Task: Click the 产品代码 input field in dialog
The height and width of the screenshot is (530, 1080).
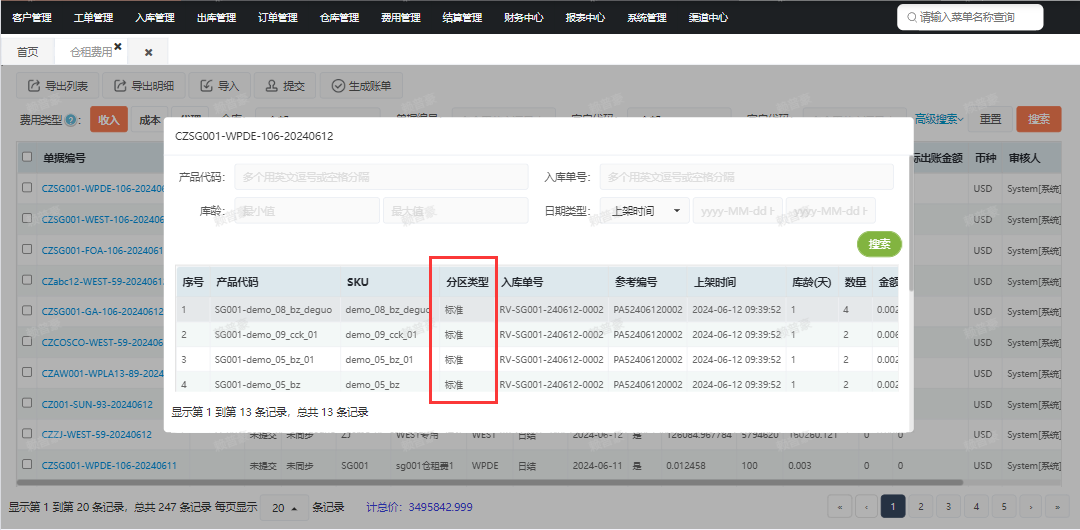Action: tap(382, 177)
